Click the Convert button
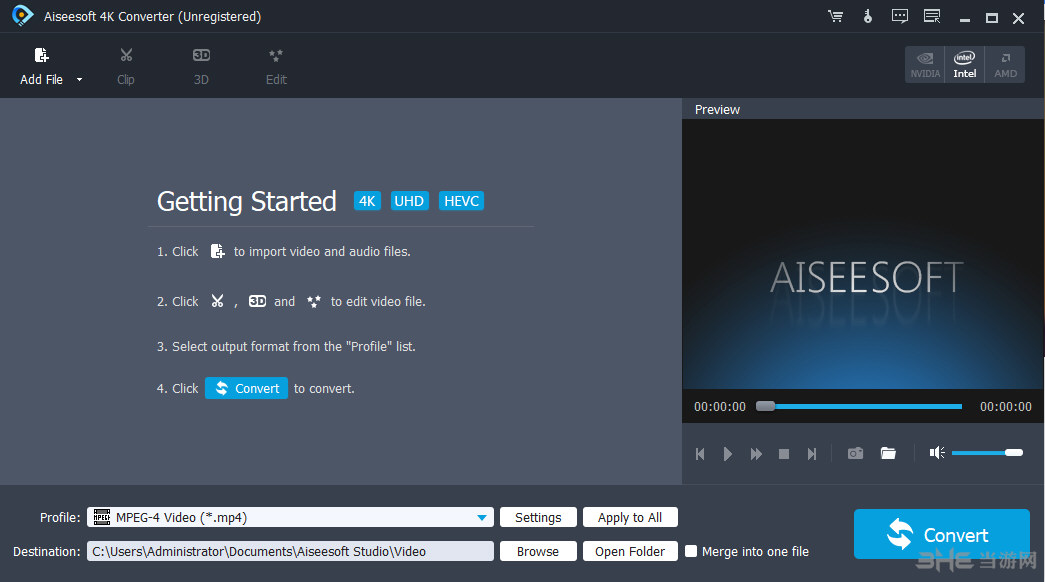This screenshot has height=582, width=1045. [x=941, y=534]
